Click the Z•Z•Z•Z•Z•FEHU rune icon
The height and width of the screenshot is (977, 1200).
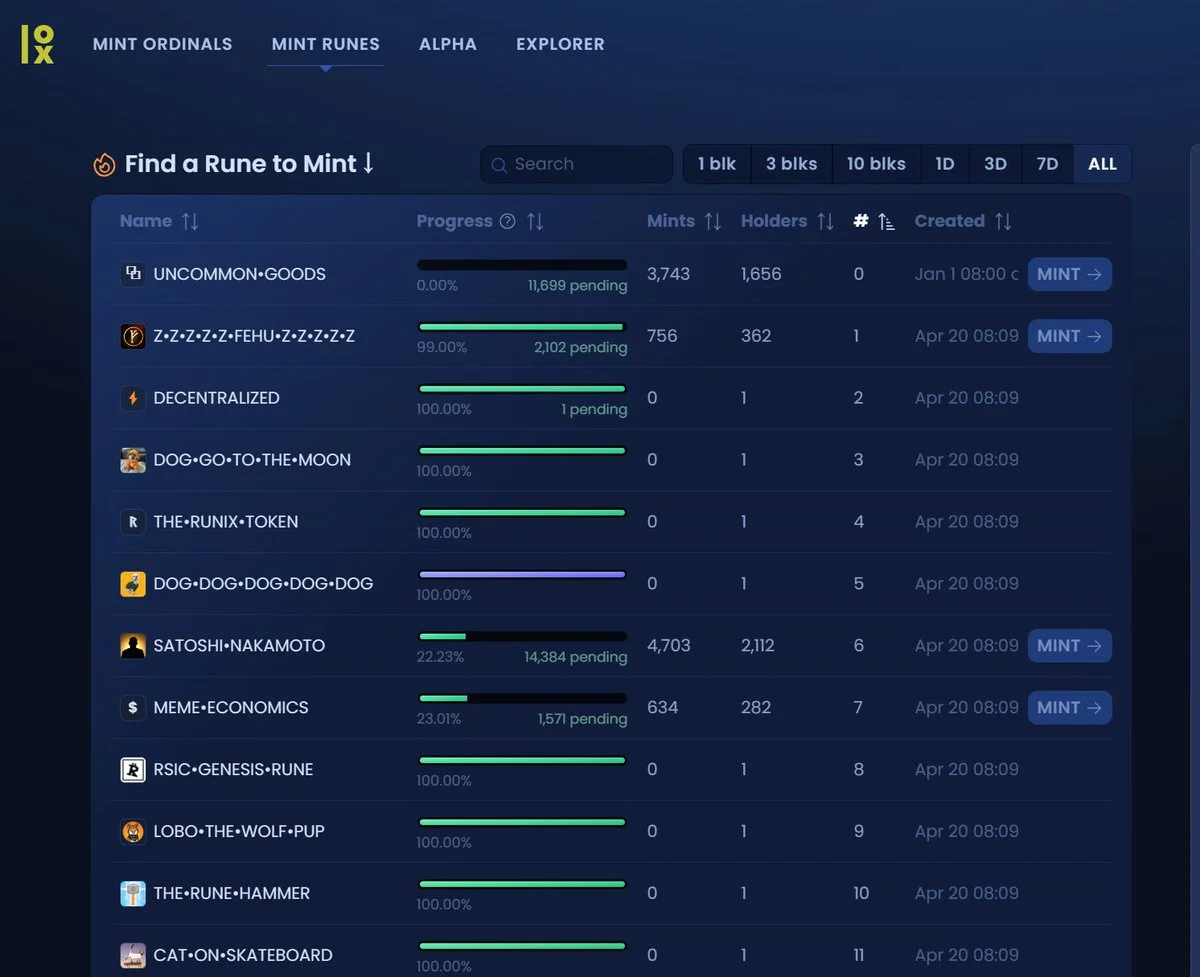click(133, 336)
